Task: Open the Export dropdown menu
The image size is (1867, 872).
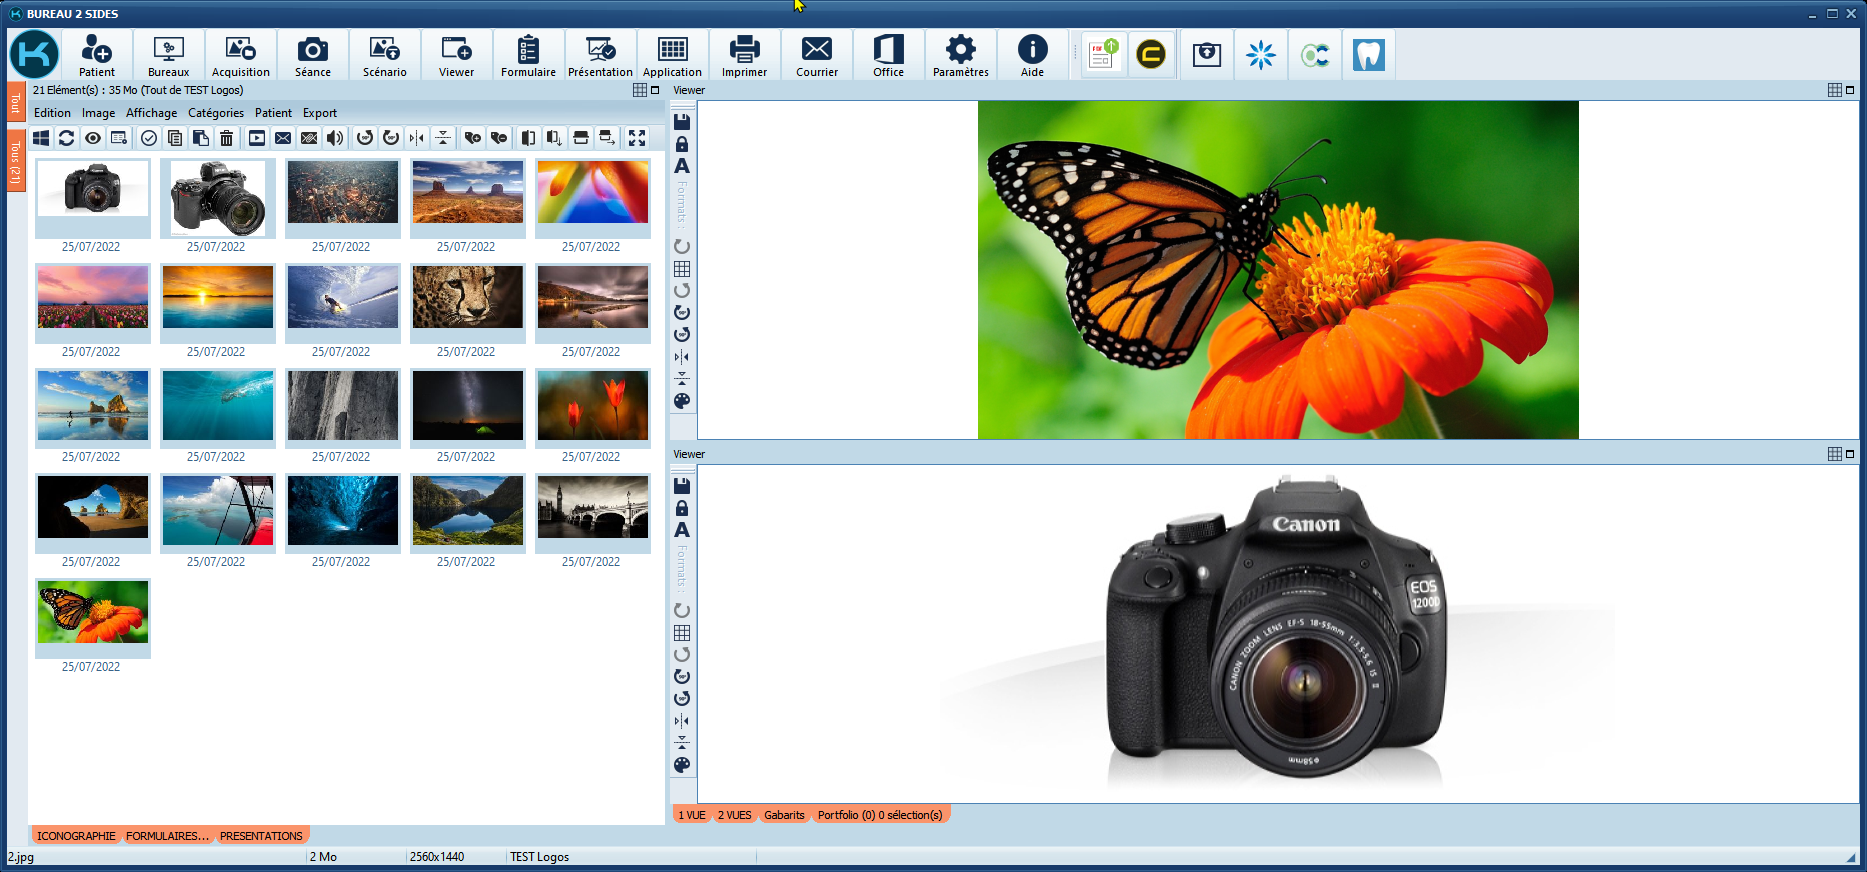Action: tap(320, 113)
